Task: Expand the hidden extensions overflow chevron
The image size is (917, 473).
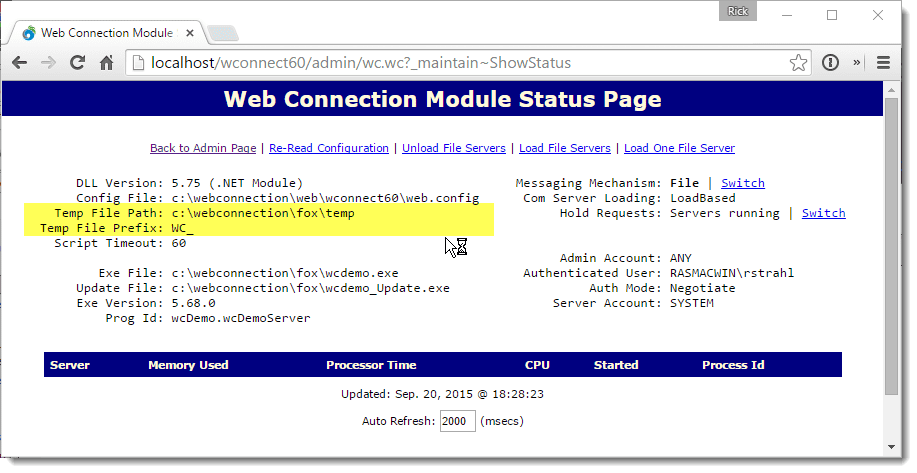Action: [856, 63]
